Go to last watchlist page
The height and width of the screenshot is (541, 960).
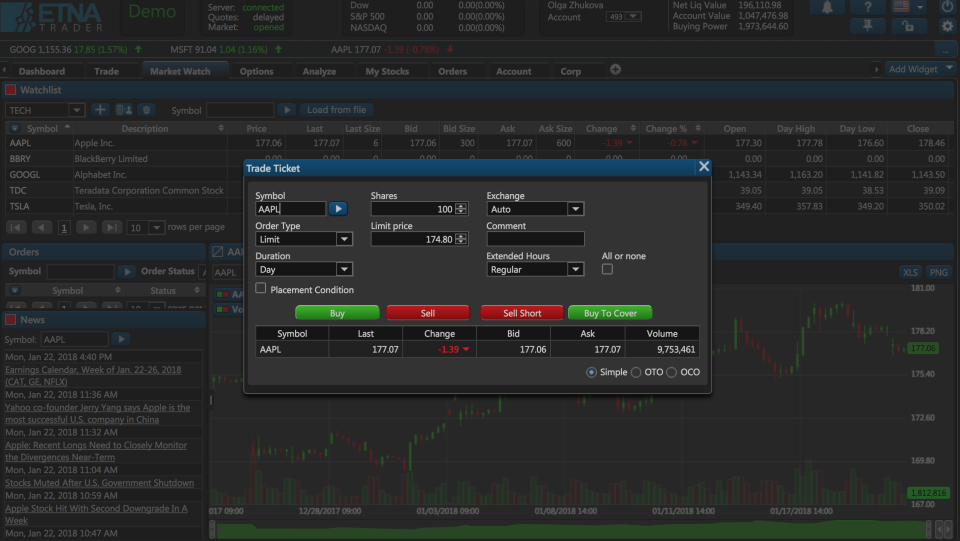(111, 227)
